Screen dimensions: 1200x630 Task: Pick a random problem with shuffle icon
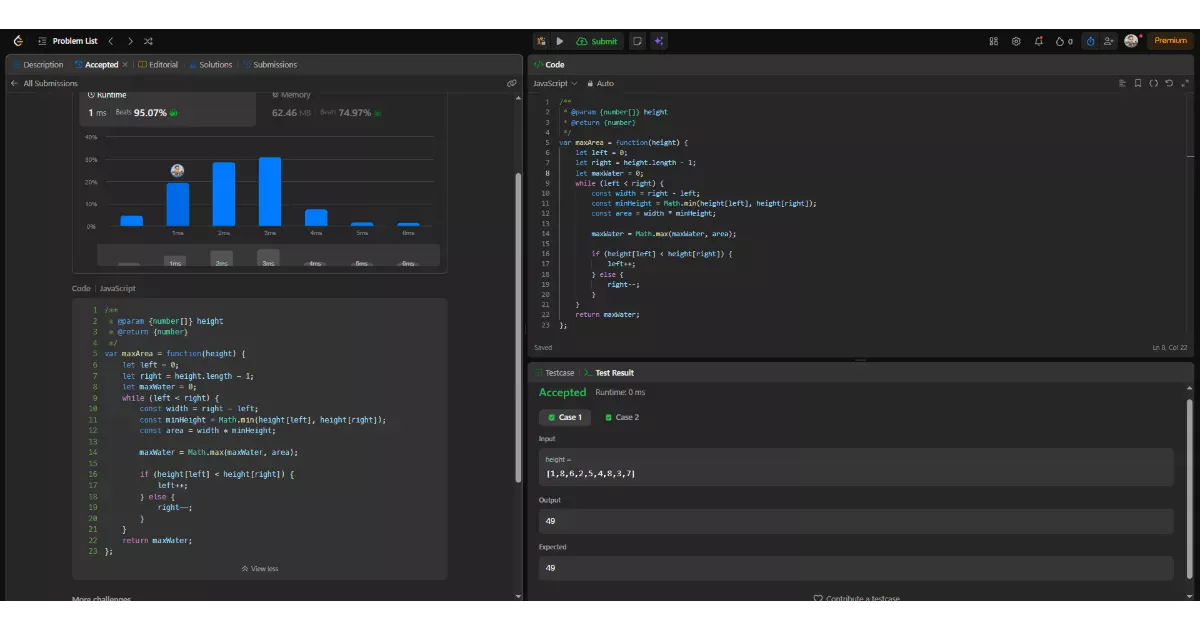148,41
